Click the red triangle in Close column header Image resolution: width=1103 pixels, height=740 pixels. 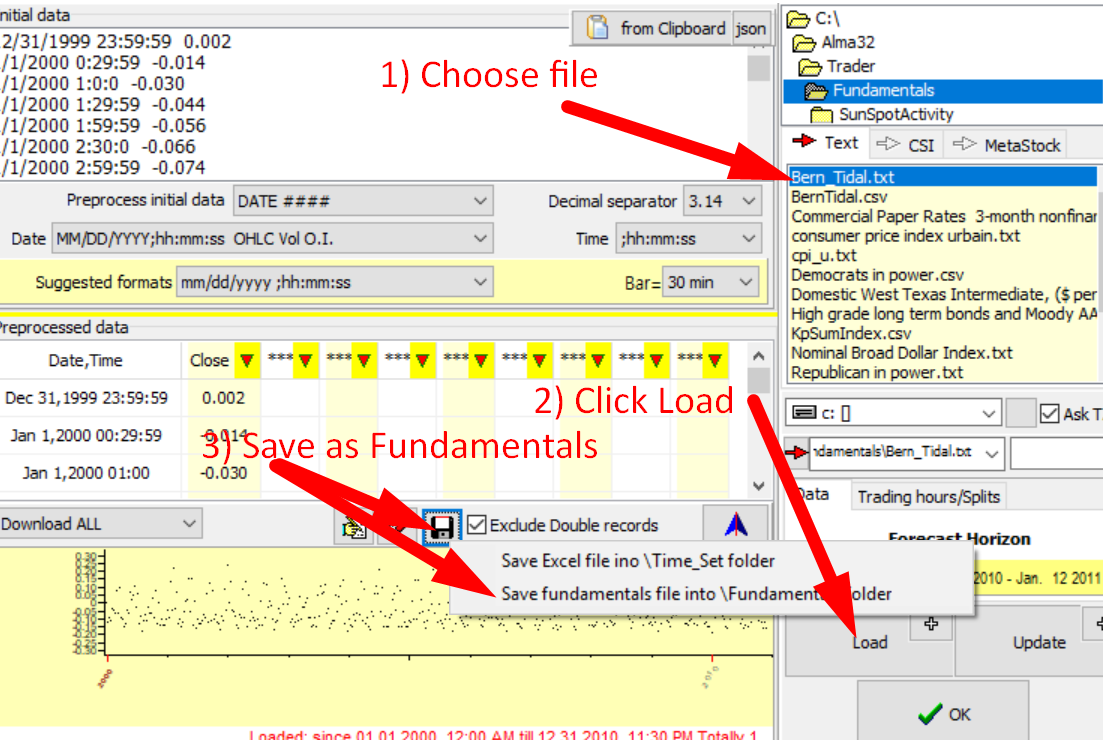coord(246,360)
